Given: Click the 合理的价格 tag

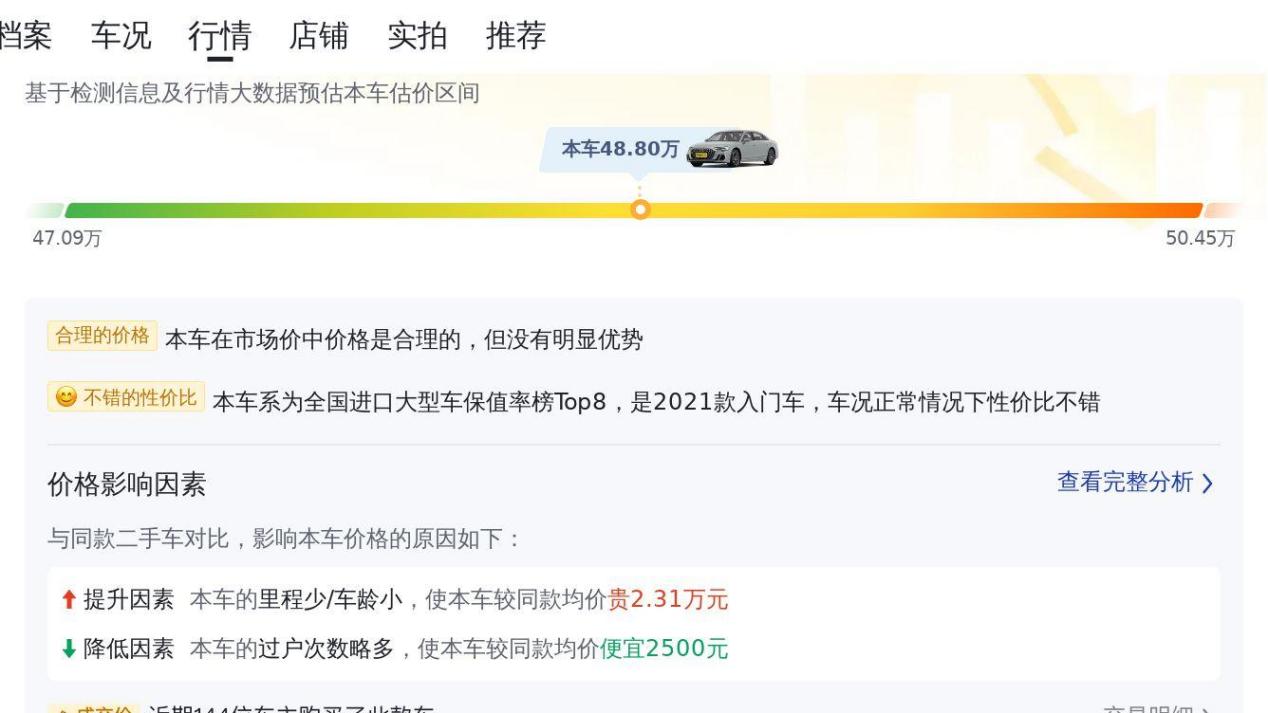Looking at the screenshot, I should [x=102, y=336].
